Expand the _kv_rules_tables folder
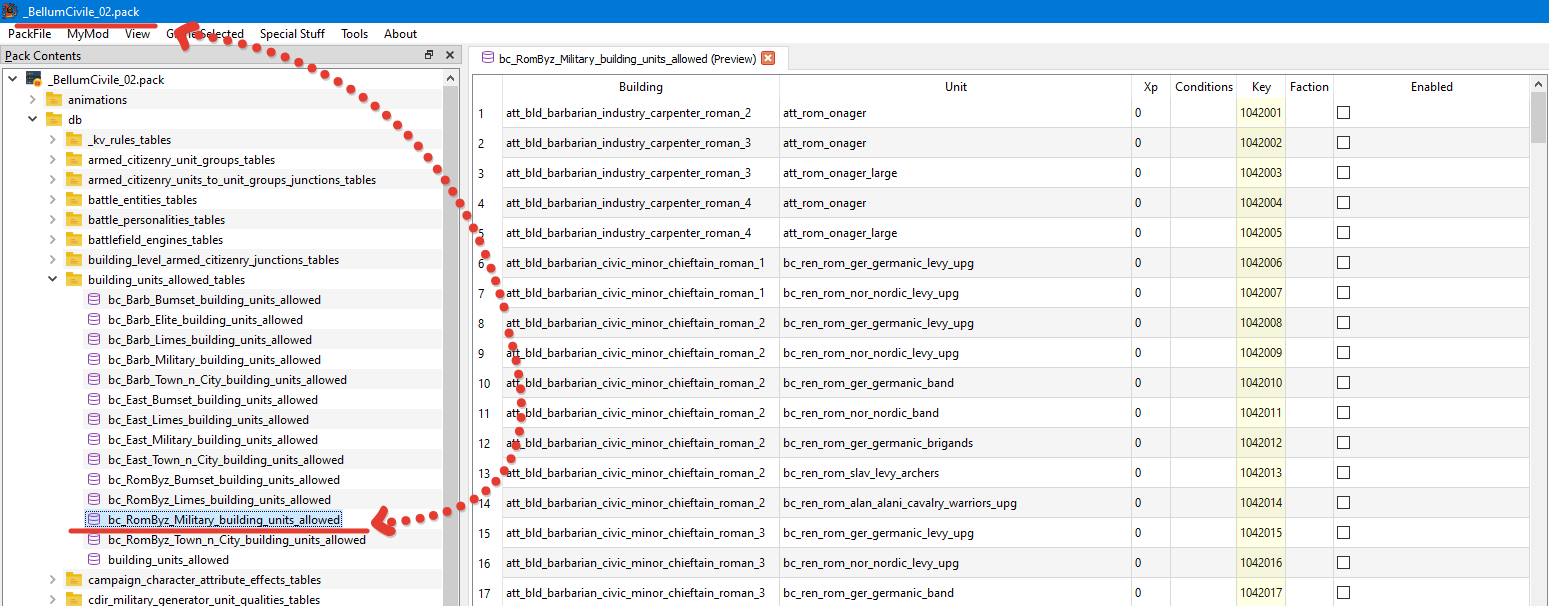This screenshot has width=1549, height=606. pyautogui.click(x=53, y=140)
